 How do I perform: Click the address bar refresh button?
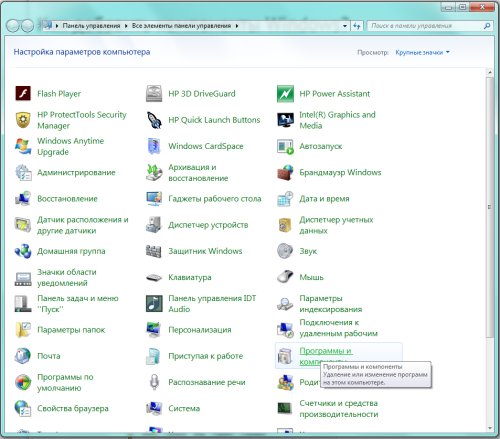[357, 26]
